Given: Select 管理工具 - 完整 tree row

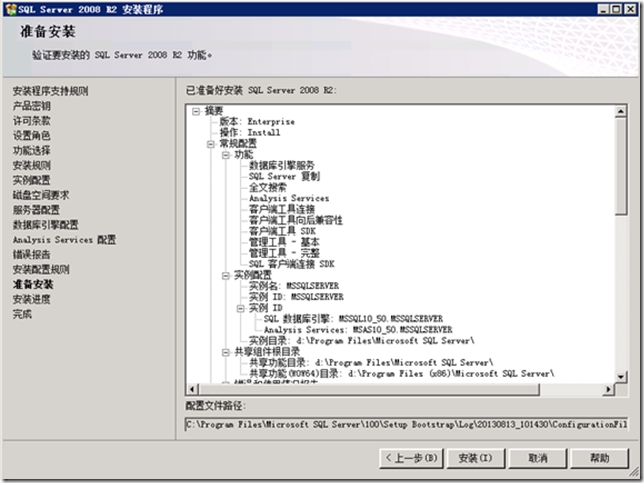Looking at the screenshot, I should pos(284,253).
